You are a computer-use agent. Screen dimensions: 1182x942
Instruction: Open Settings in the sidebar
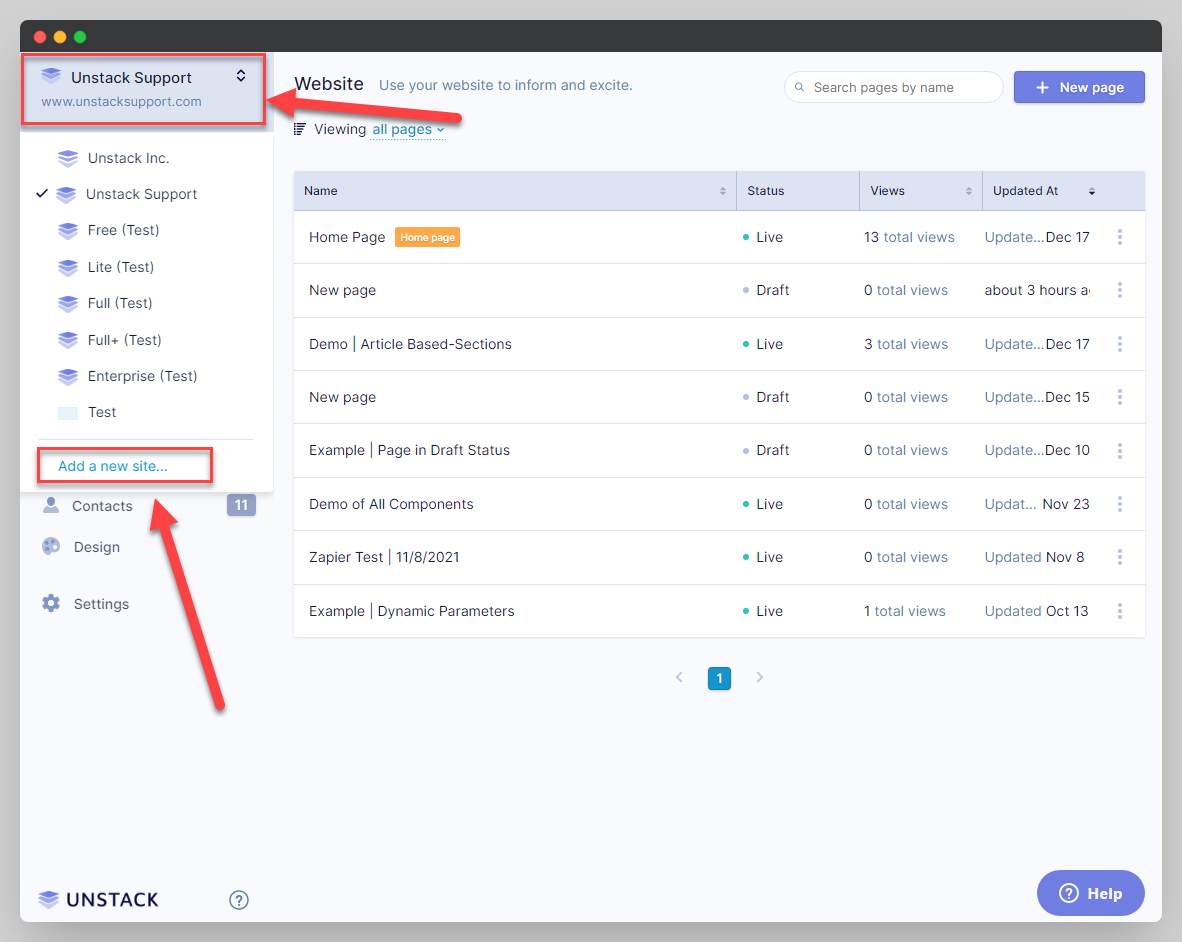[x=101, y=604]
